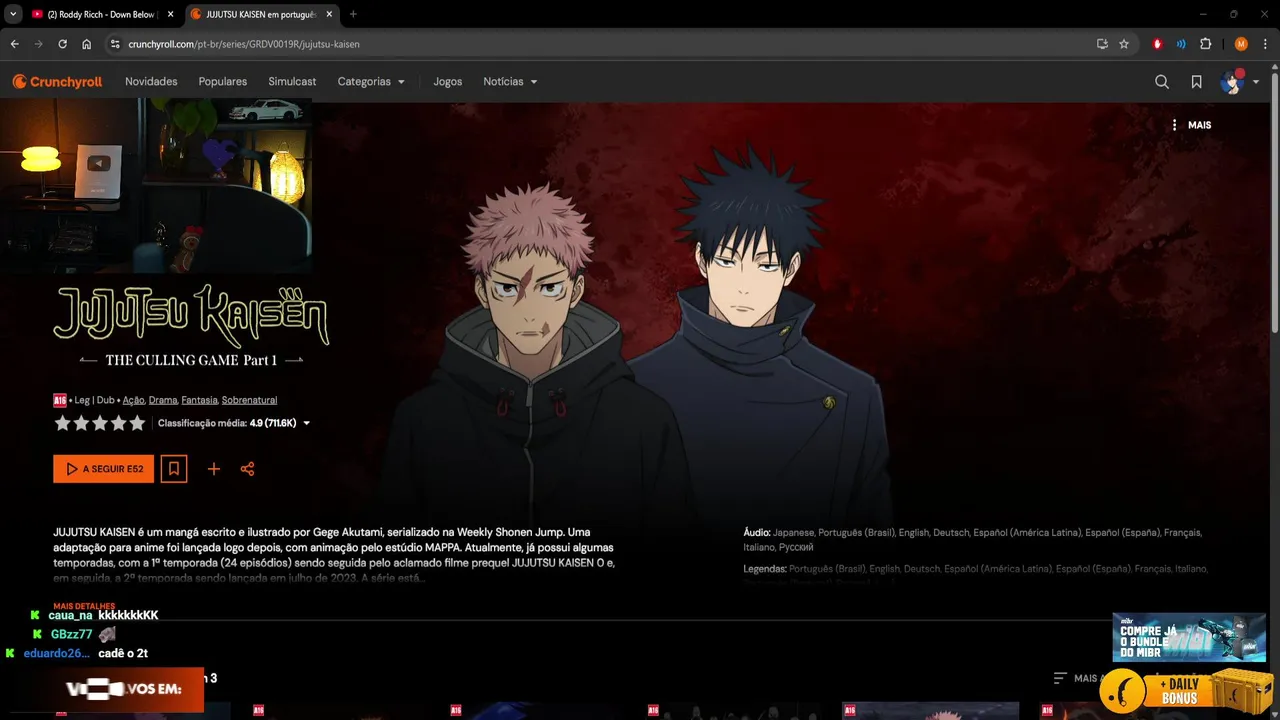
Task: Open the sort icon beside MAIS
Action: coord(1061,678)
